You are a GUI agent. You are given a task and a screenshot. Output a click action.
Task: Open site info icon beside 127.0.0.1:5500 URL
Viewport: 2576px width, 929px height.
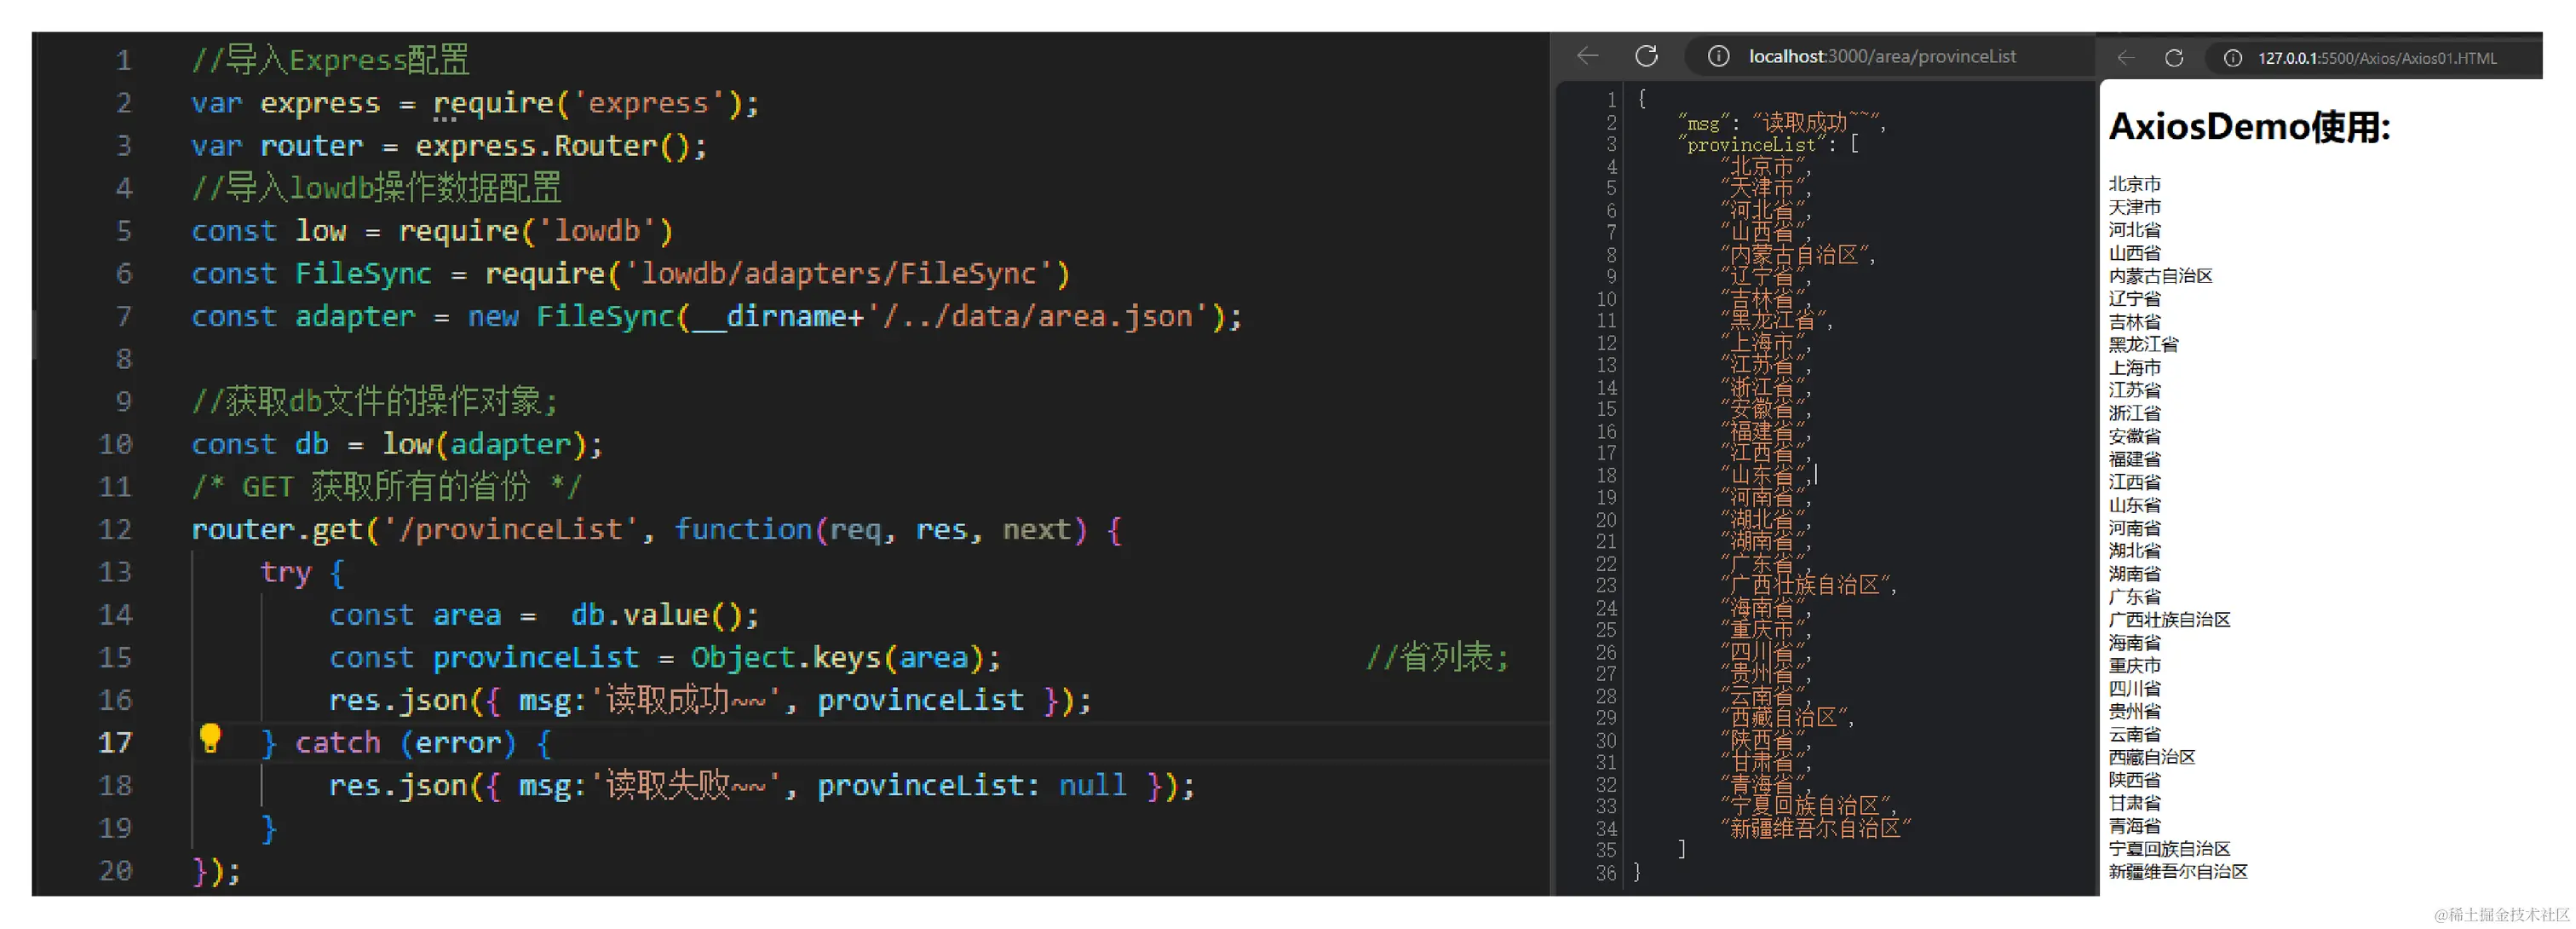[2232, 58]
